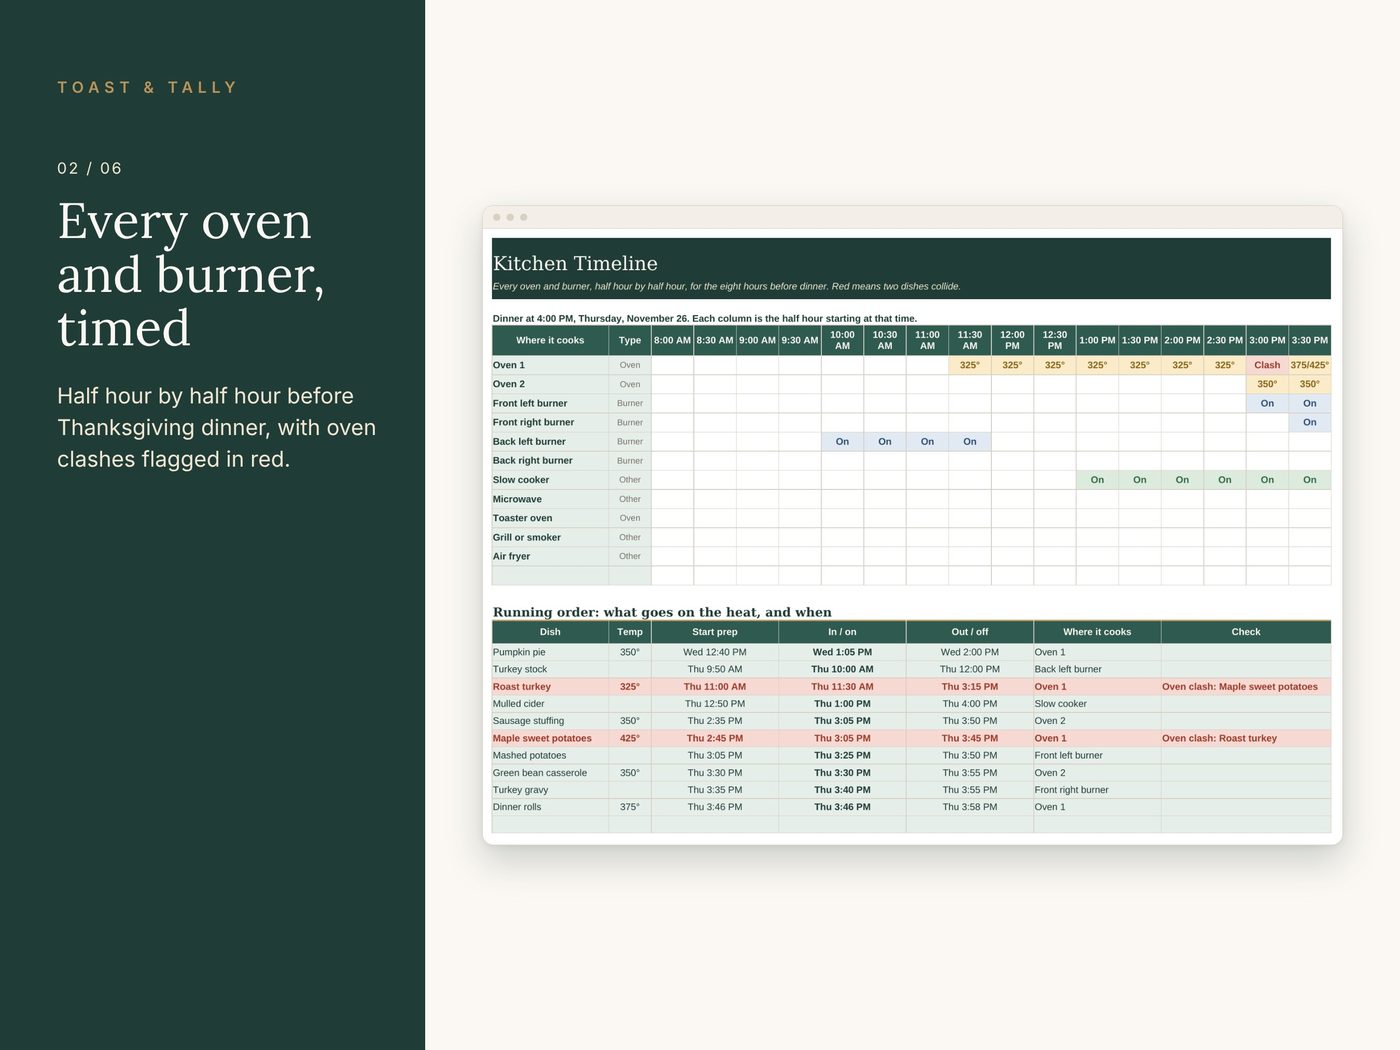The width and height of the screenshot is (1400, 1050).
Task: Click the first window control dot
Action: click(x=497, y=217)
